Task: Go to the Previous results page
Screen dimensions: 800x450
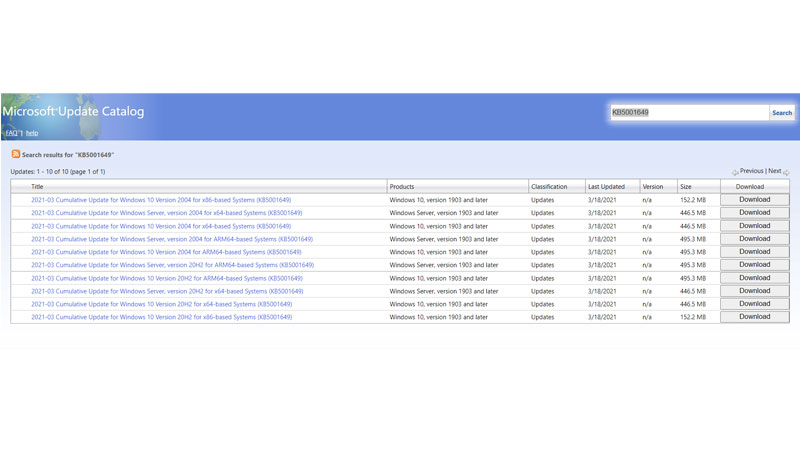Action: tap(752, 171)
